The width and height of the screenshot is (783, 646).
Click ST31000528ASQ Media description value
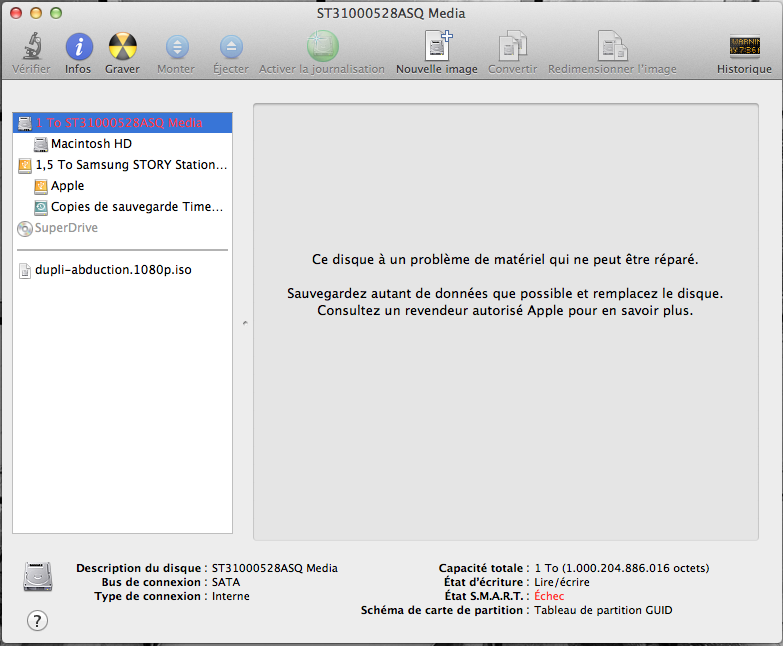(x=275, y=568)
